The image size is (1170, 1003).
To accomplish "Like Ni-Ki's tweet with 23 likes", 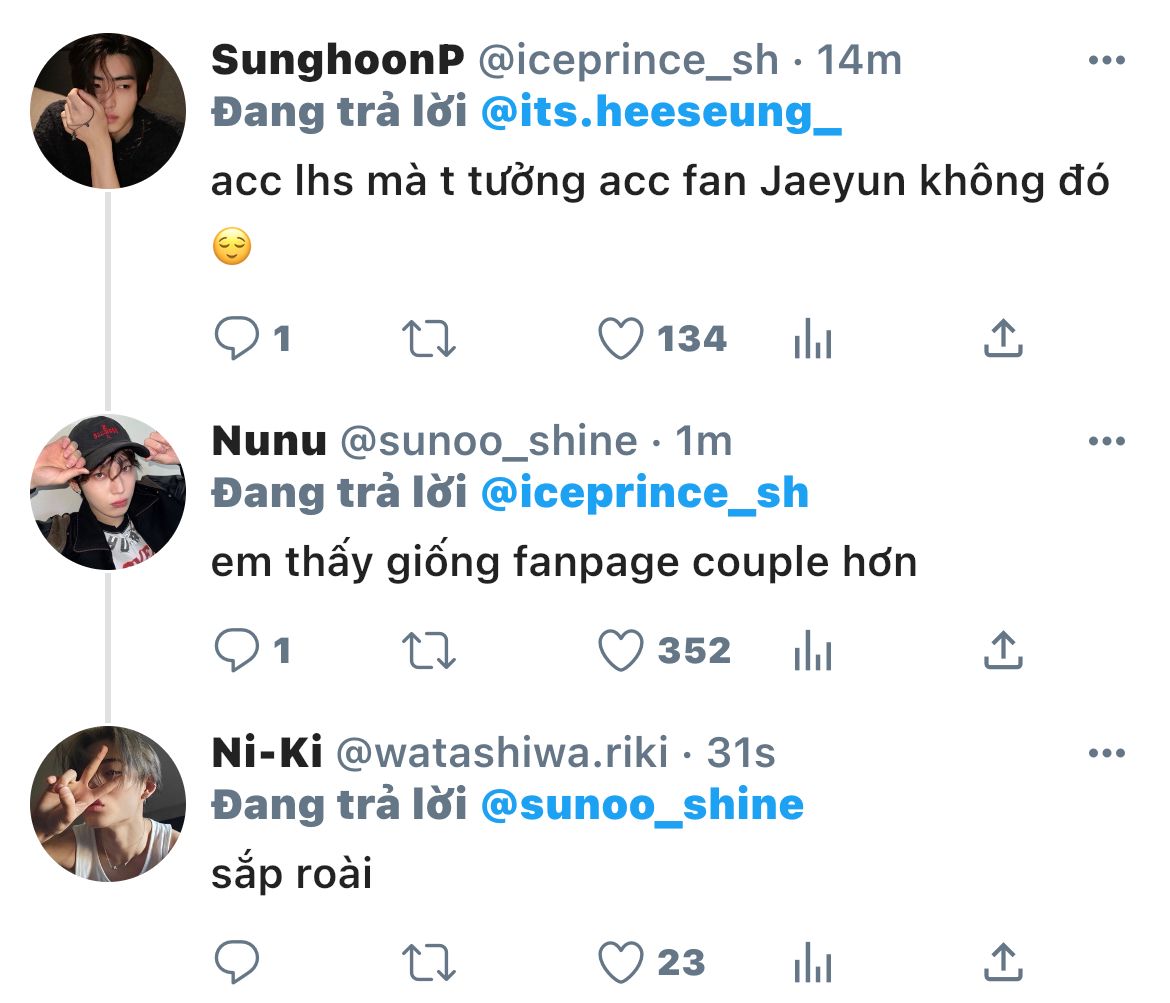I will [620, 963].
